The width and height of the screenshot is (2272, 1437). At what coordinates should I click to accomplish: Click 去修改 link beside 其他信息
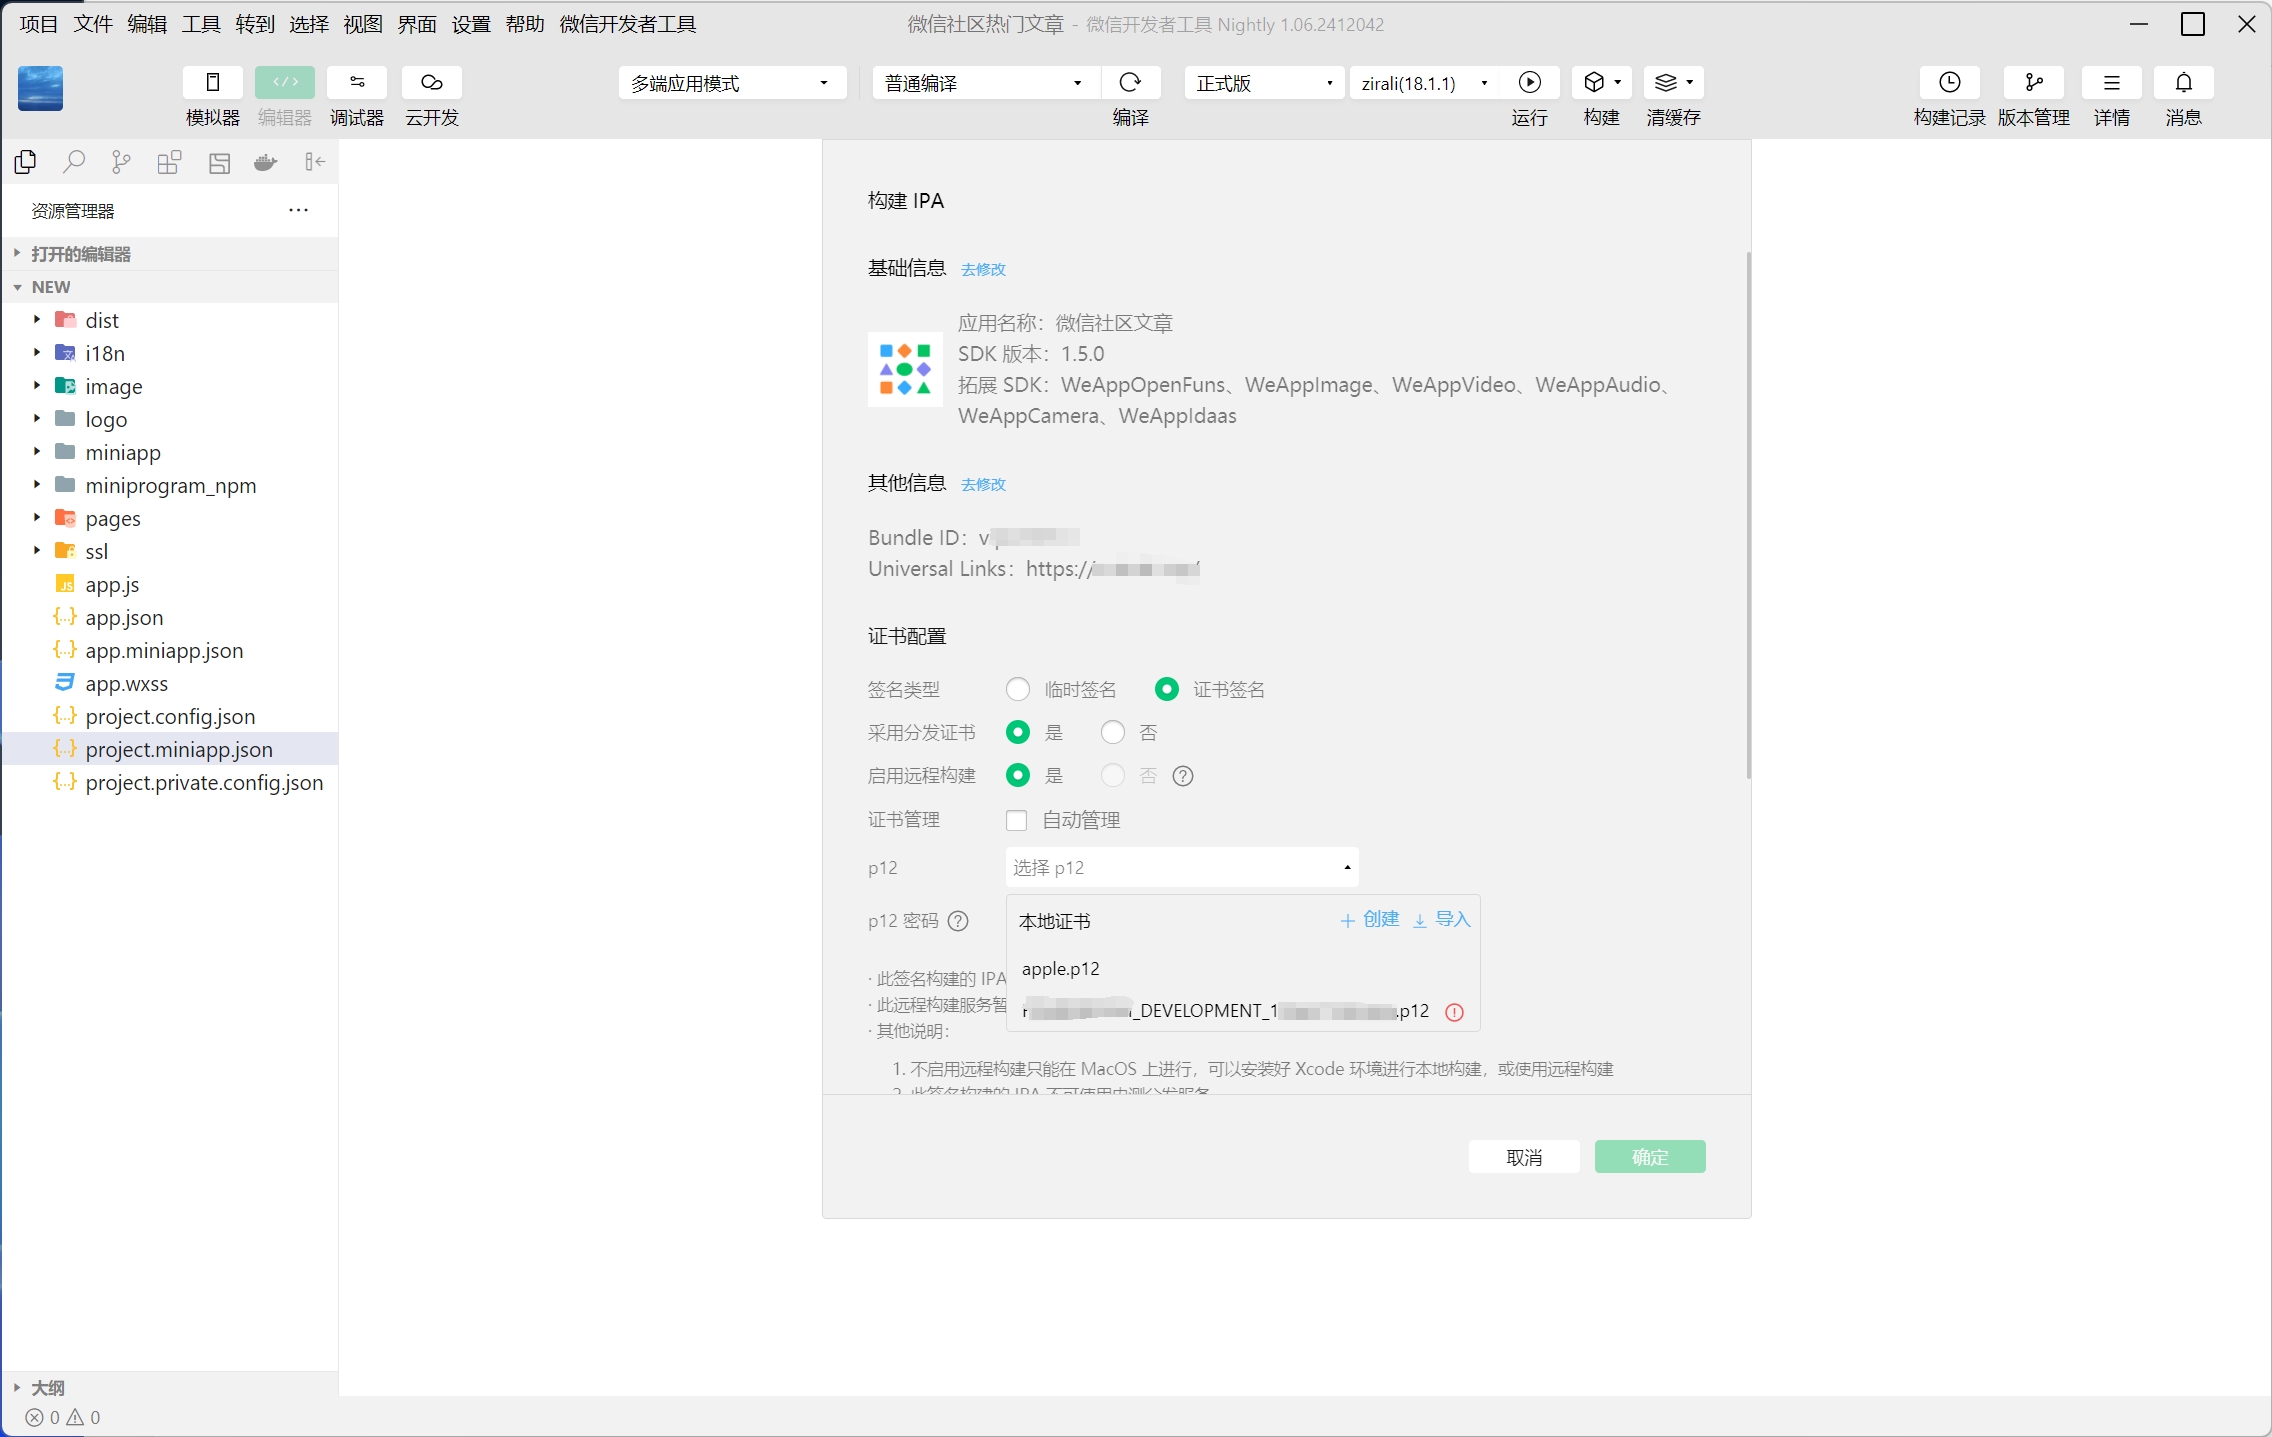point(983,484)
